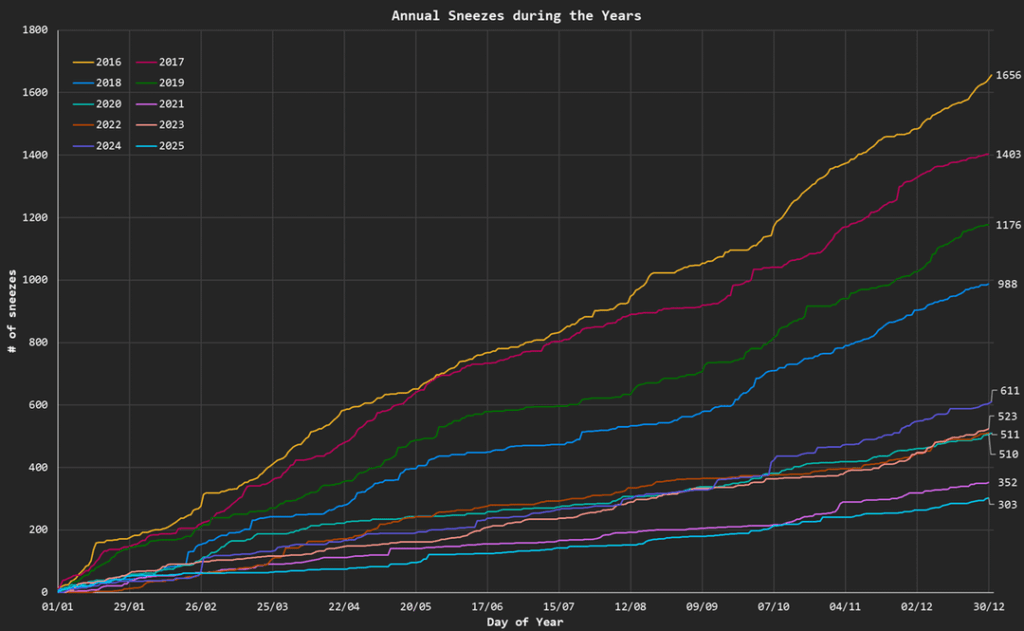
Task: Click the 2019 legend color marker
Action: pyautogui.click(x=146, y=82)
